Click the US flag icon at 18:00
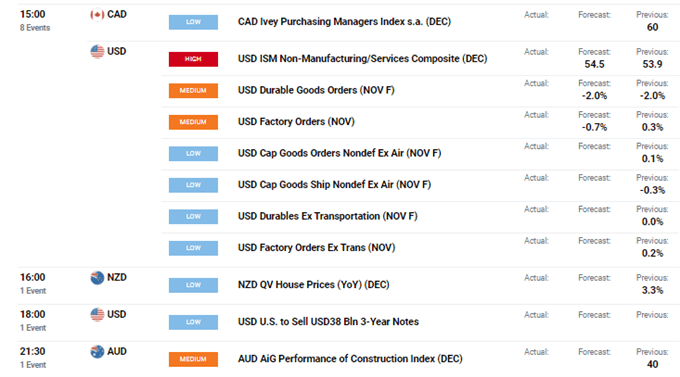The height and width of the screenshot is (377, 680). point(97,315)
